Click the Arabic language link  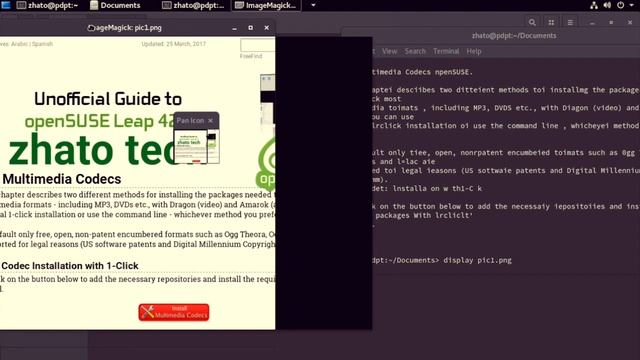19,44
